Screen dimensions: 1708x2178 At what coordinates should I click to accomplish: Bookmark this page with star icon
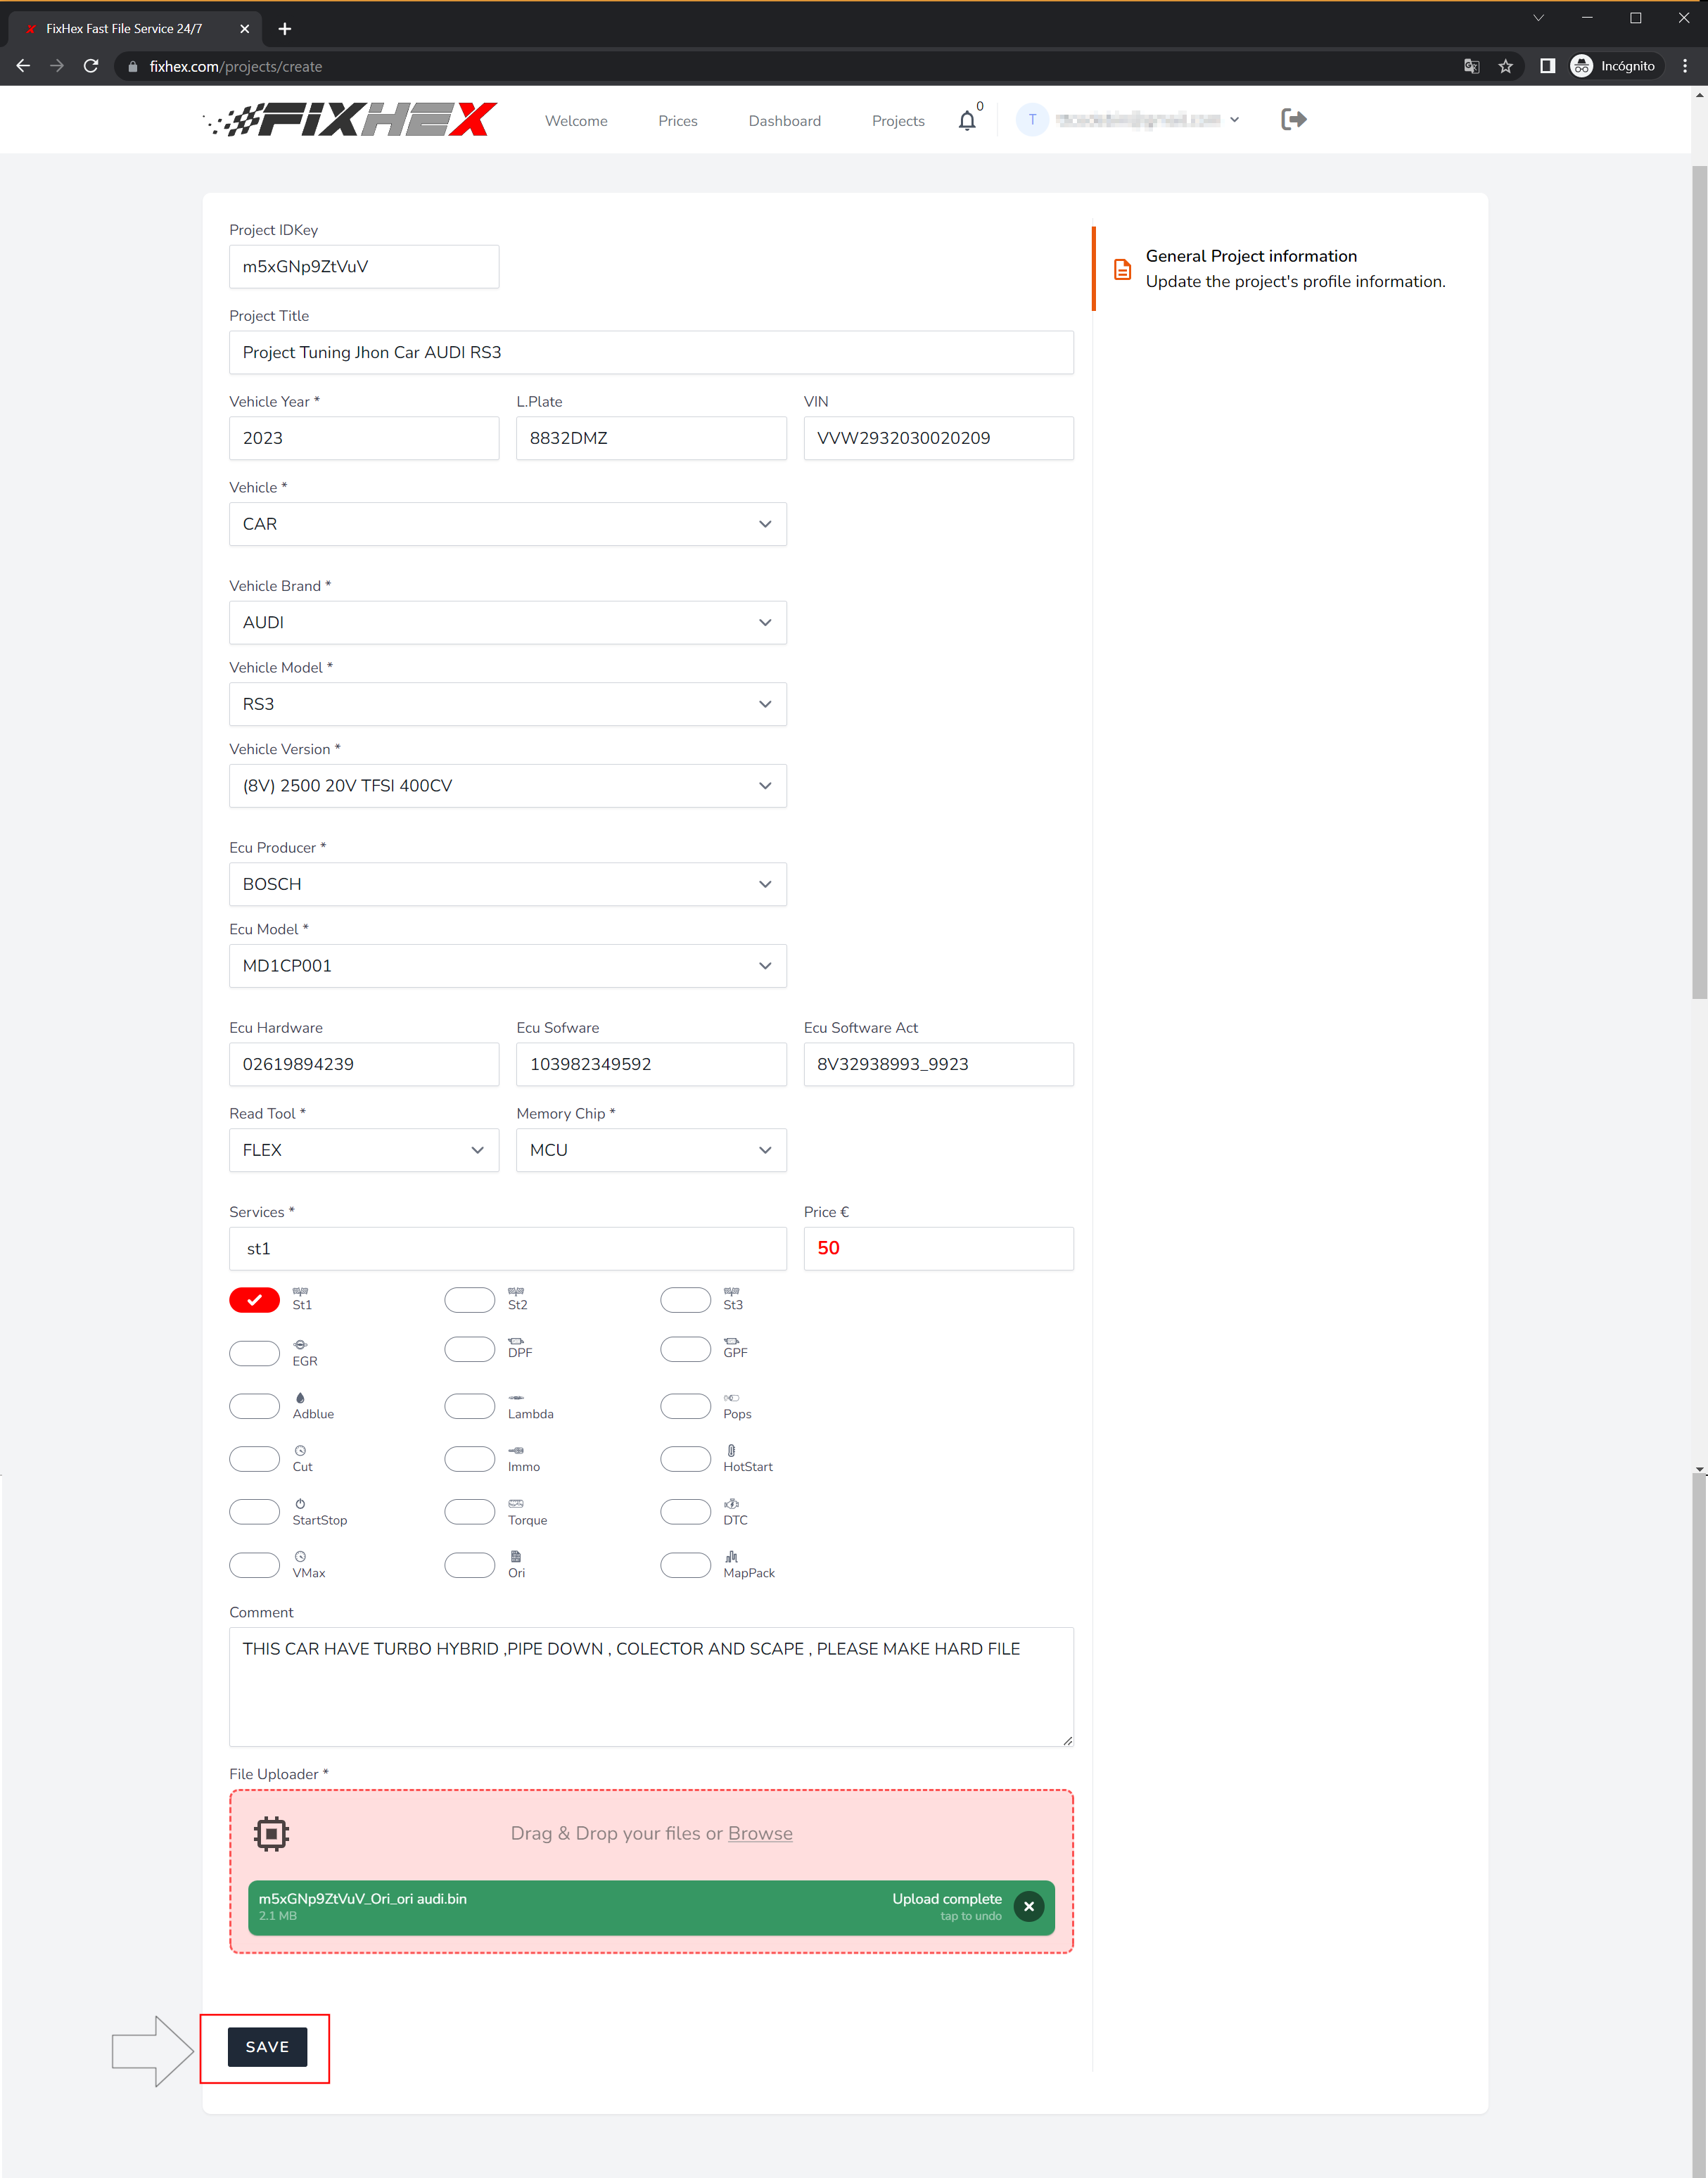click(x=1505, y=66)
